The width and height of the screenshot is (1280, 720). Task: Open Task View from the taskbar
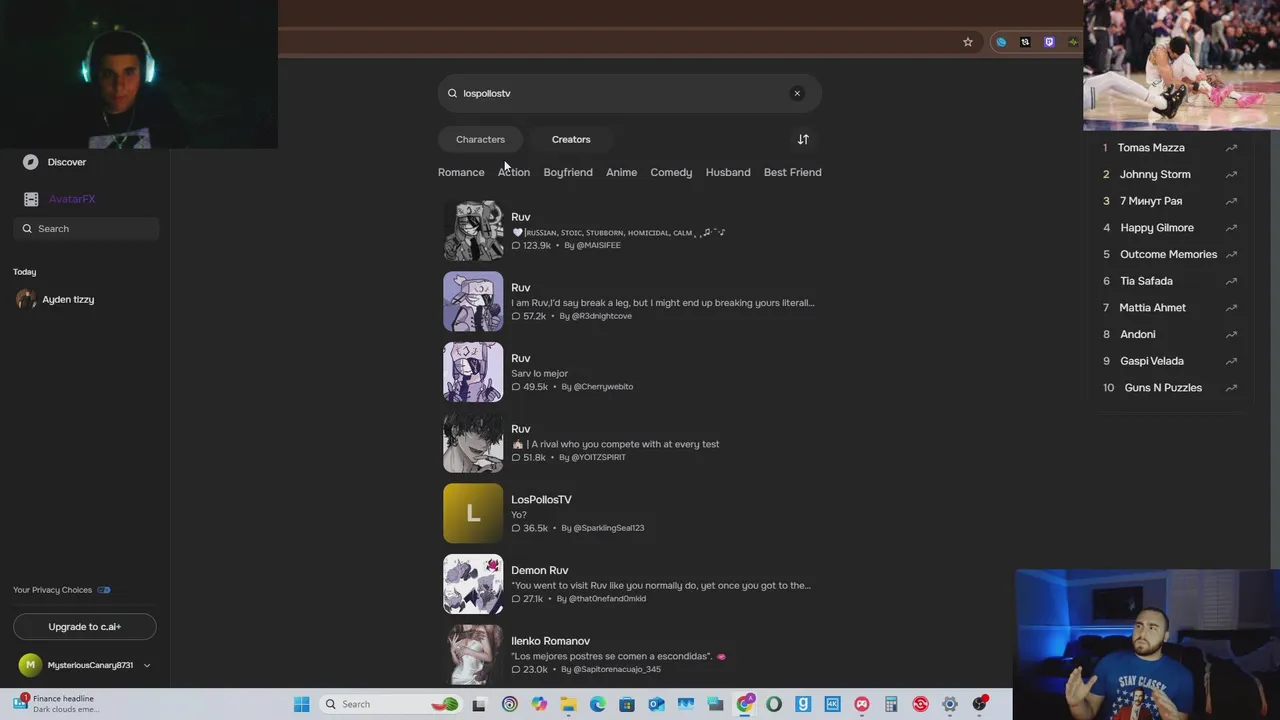(x=479, y=704)
